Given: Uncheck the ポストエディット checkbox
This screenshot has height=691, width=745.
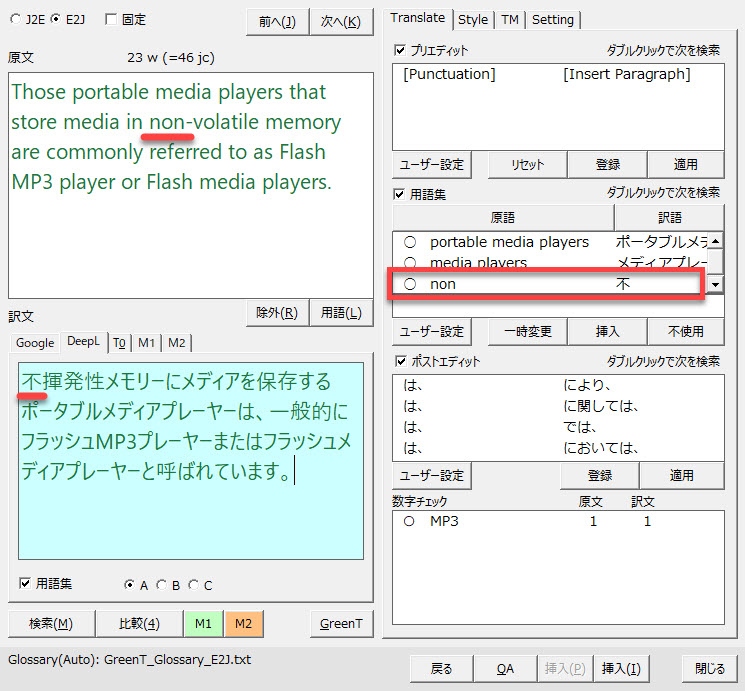Looking at the screenshot, I should 400,361.
